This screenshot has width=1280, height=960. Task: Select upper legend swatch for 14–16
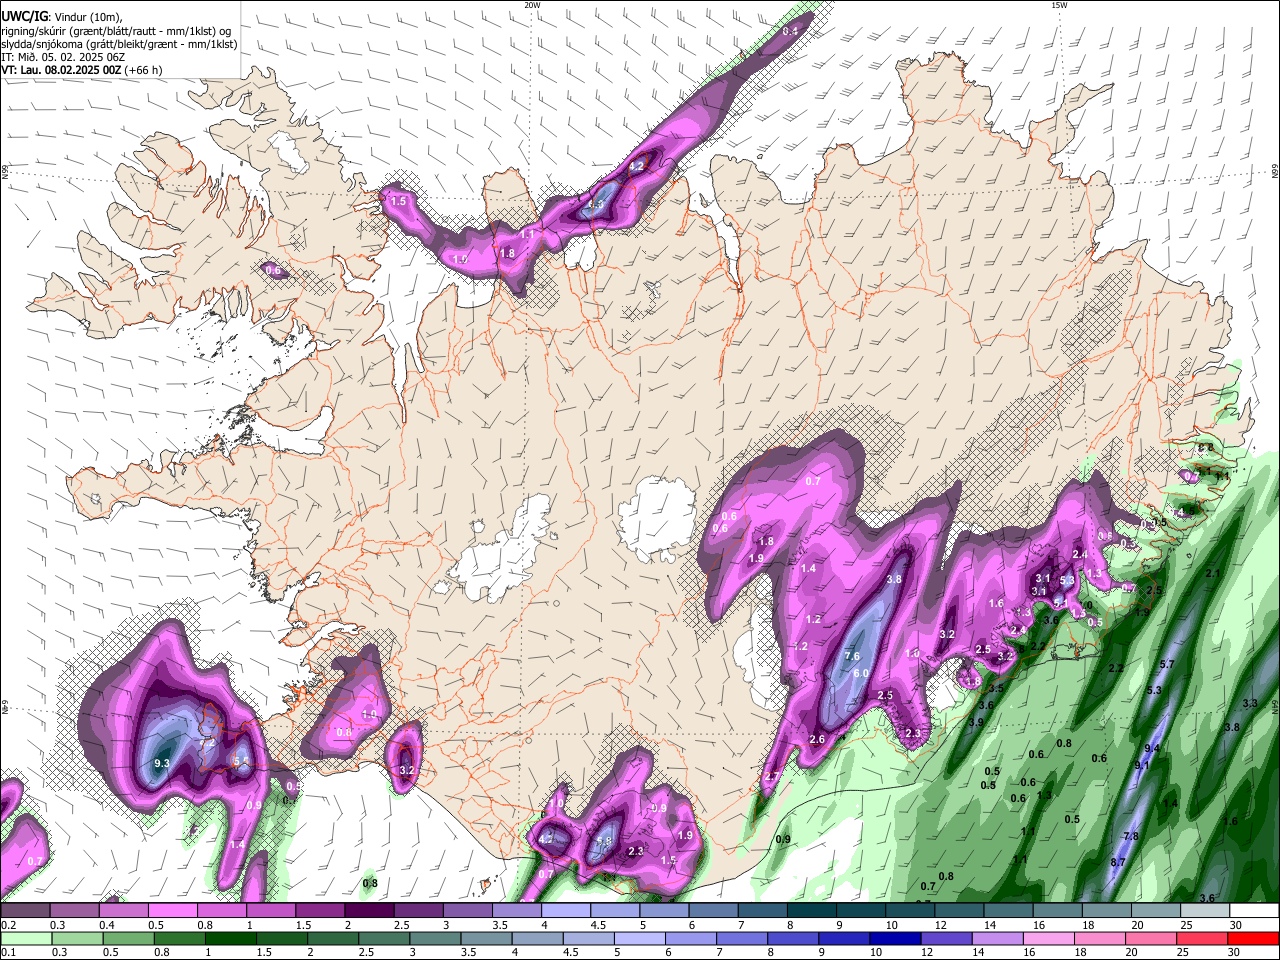pos(1007,911)
